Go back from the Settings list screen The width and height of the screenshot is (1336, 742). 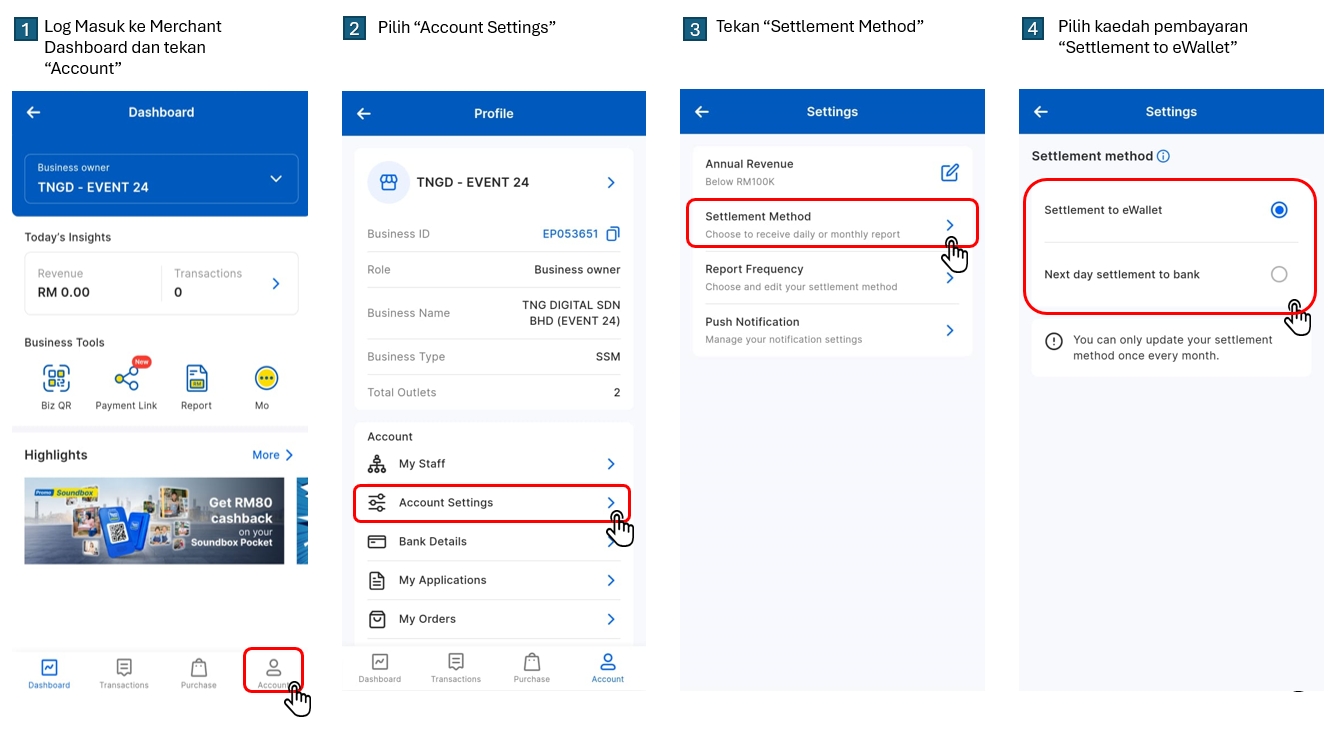pos(702,112)
